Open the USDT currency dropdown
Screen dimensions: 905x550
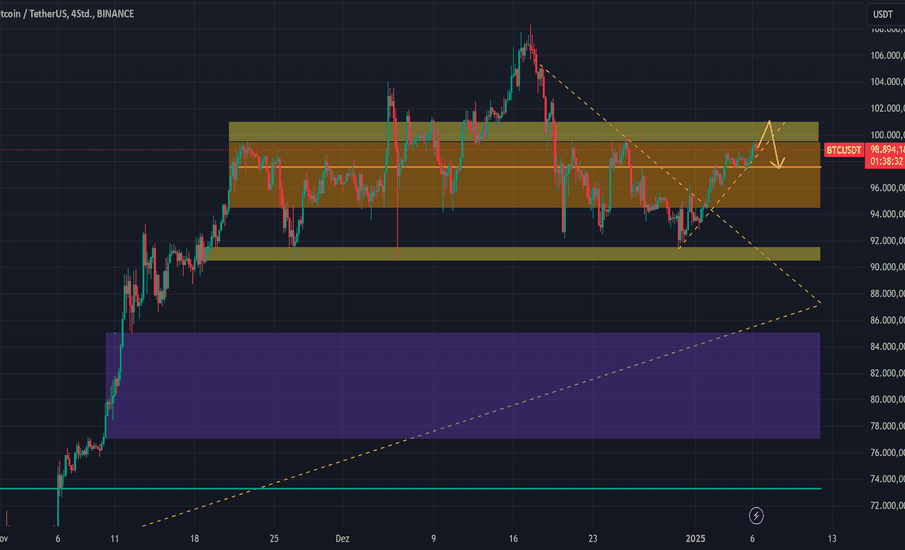pyautogui.click(x=882, y=14)
